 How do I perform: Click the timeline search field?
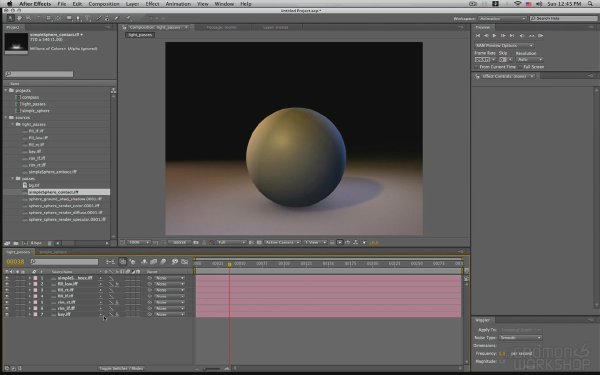[x=64, y=262]
